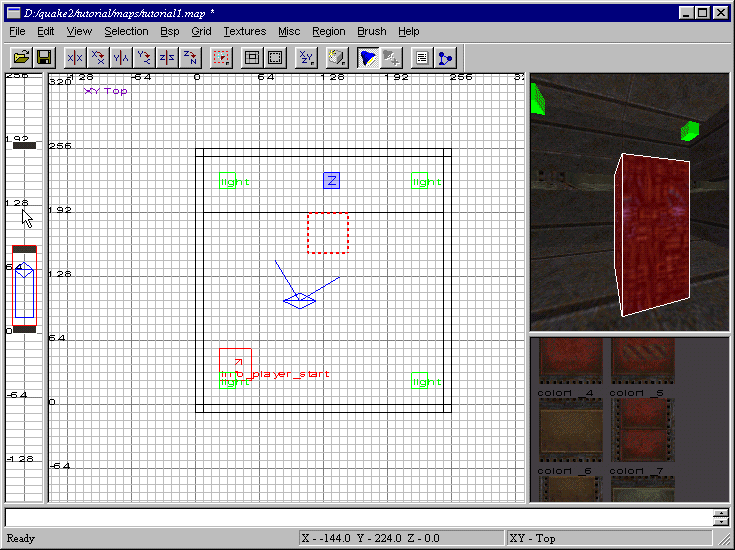Click the red brush outline in Z window
Screen dimensions: 735x550
tap(24, 286)
